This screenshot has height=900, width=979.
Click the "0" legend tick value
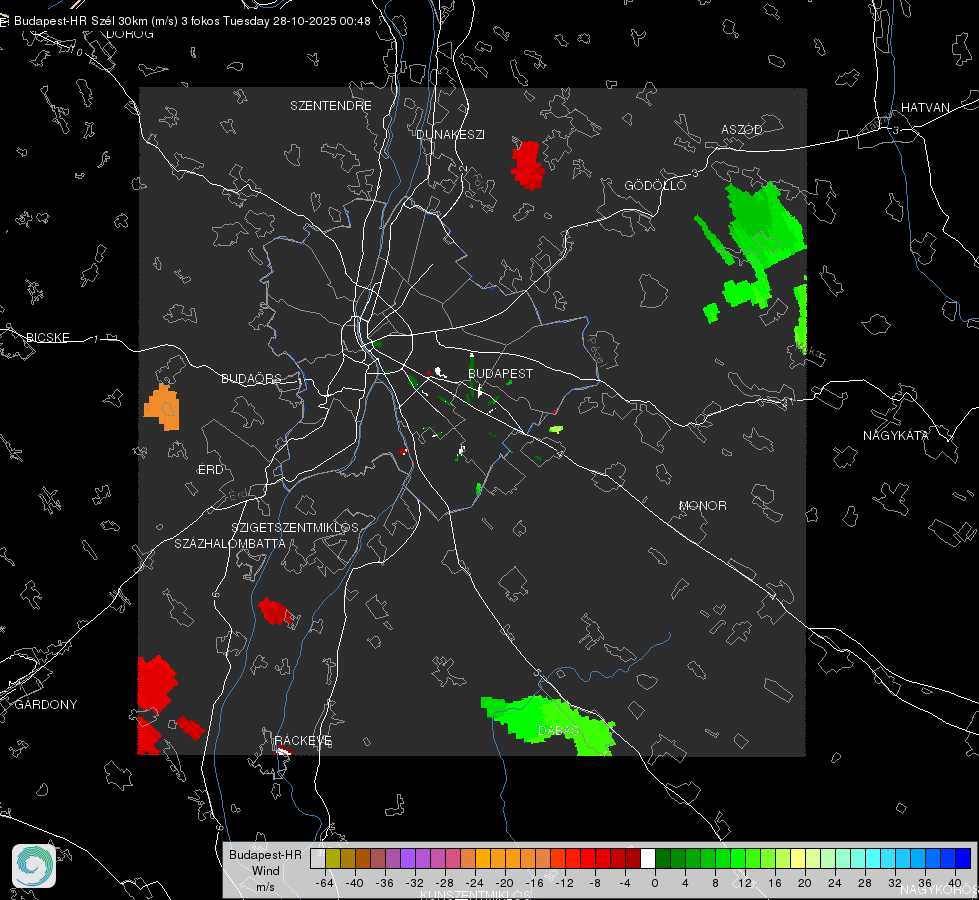(x=655, y=883)
